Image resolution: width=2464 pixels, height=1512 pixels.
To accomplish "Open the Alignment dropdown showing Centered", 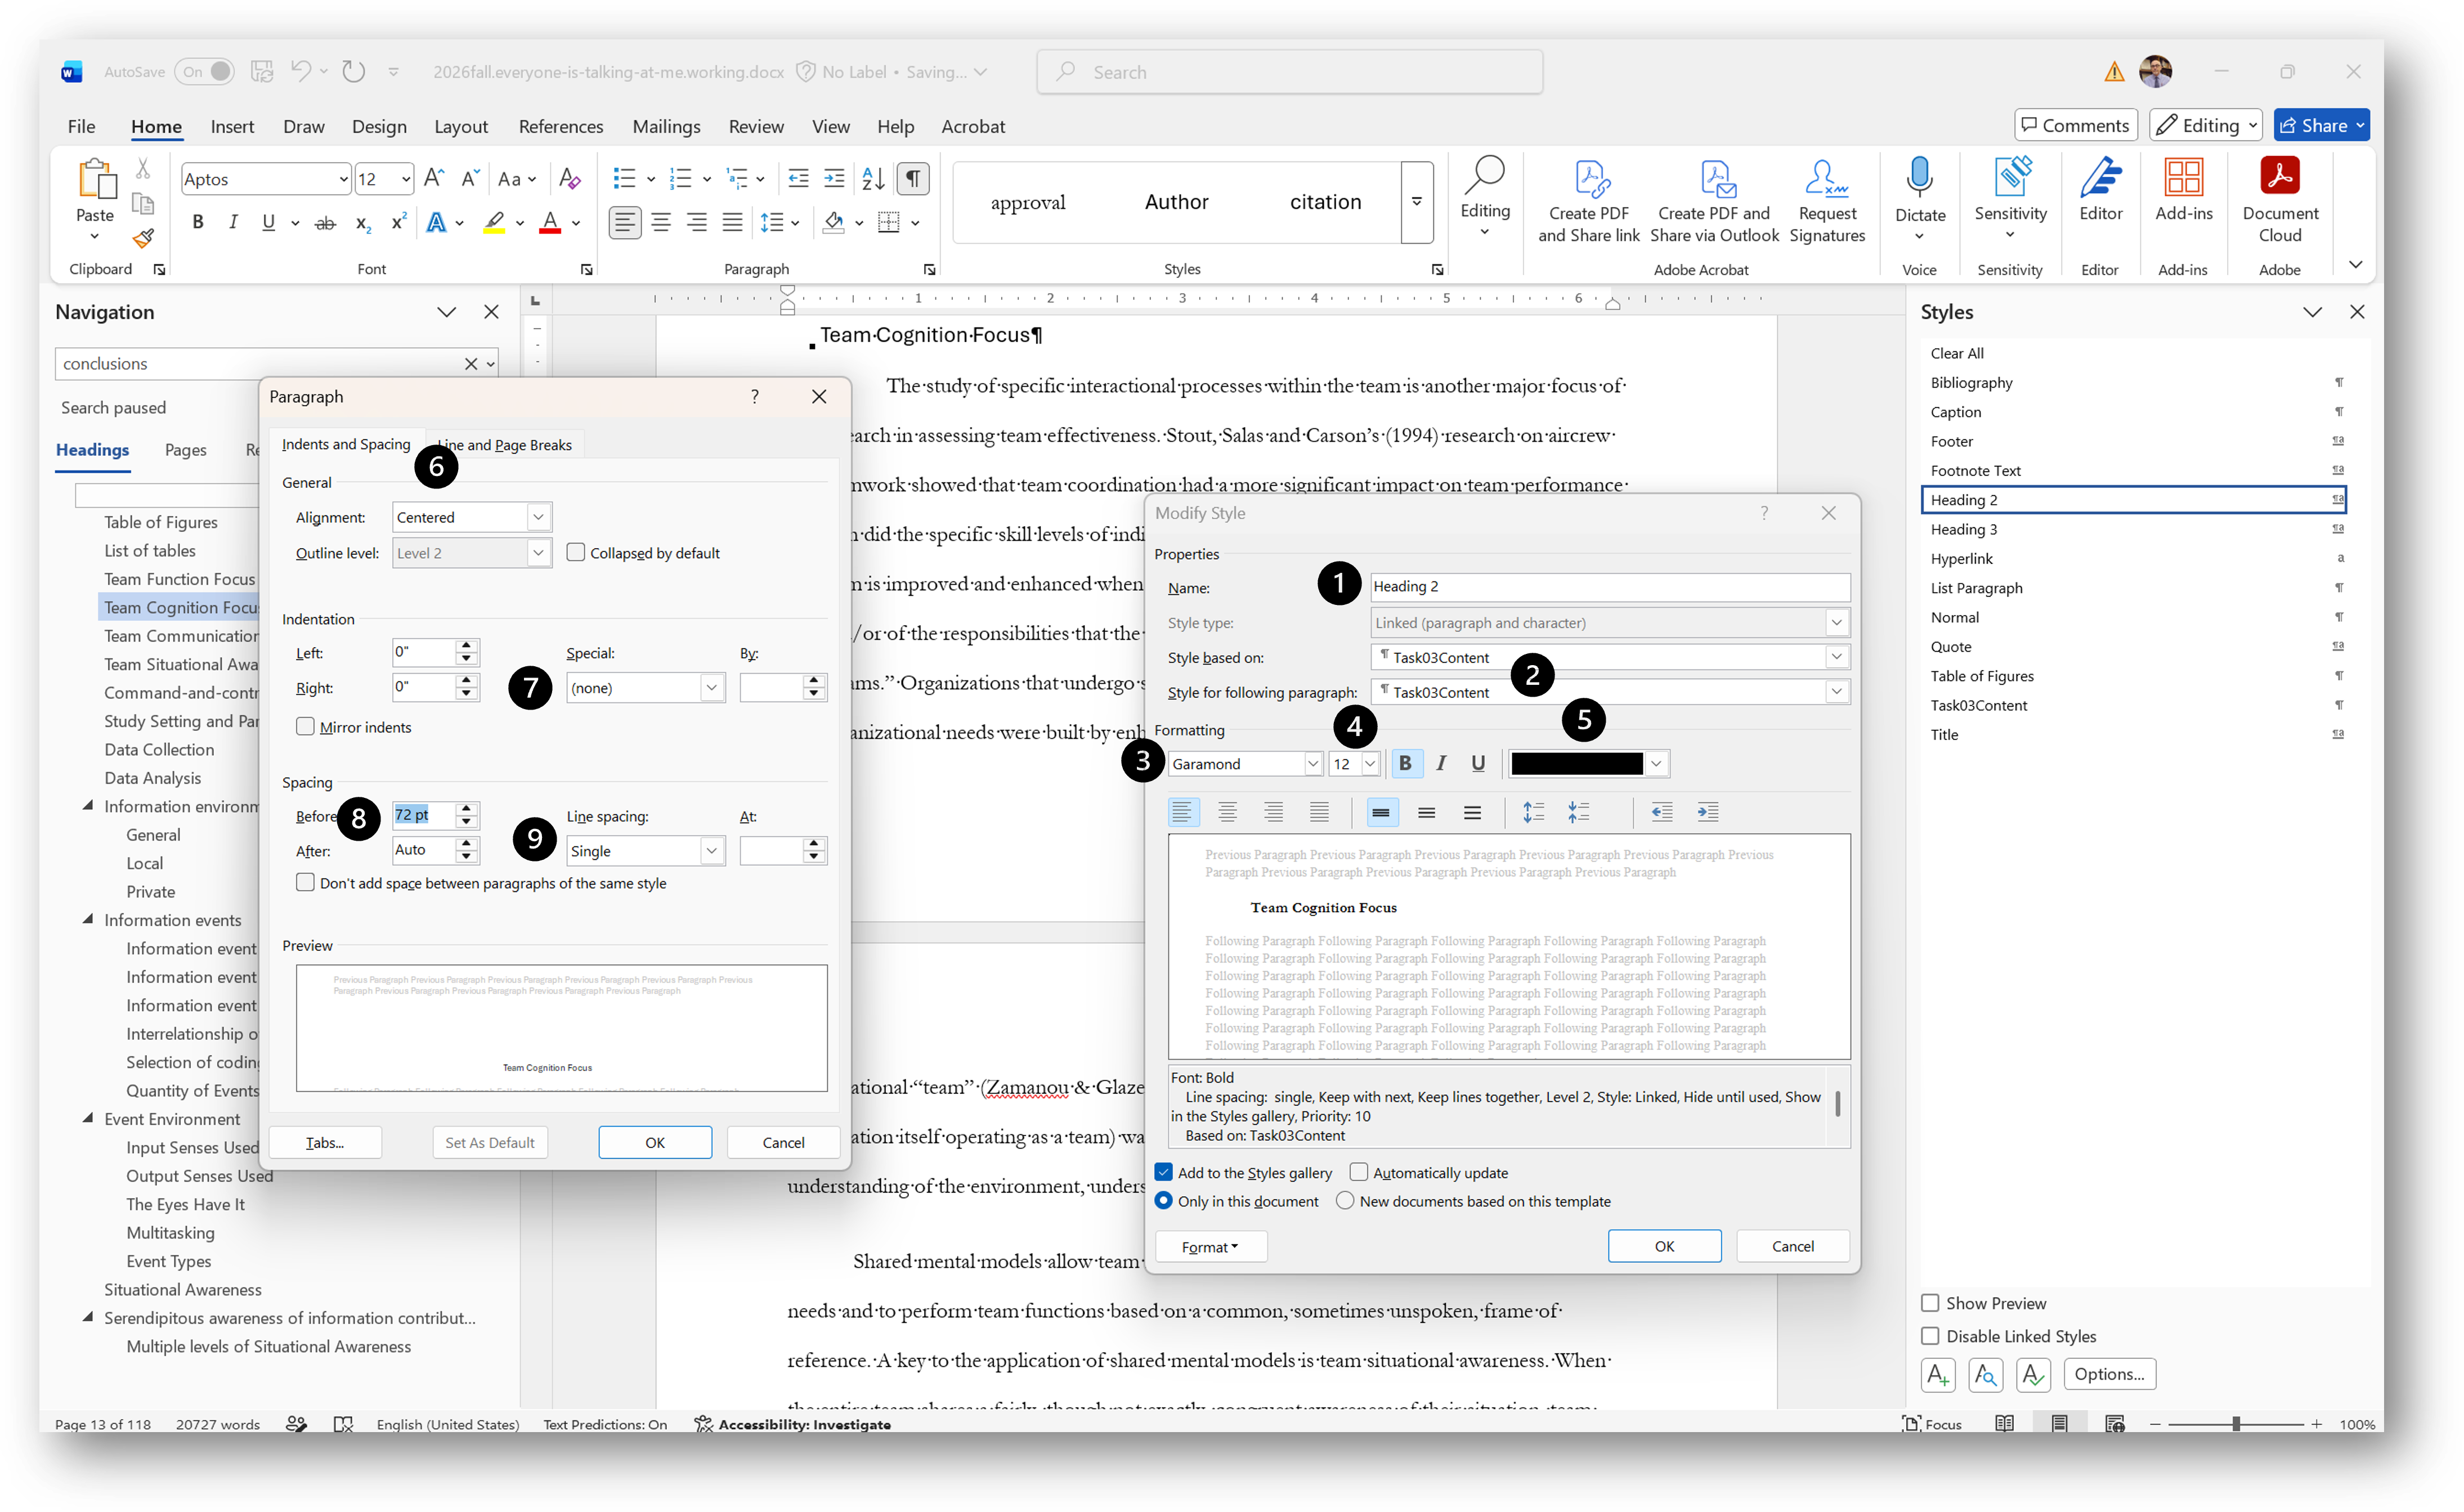I will pos(538,517).
